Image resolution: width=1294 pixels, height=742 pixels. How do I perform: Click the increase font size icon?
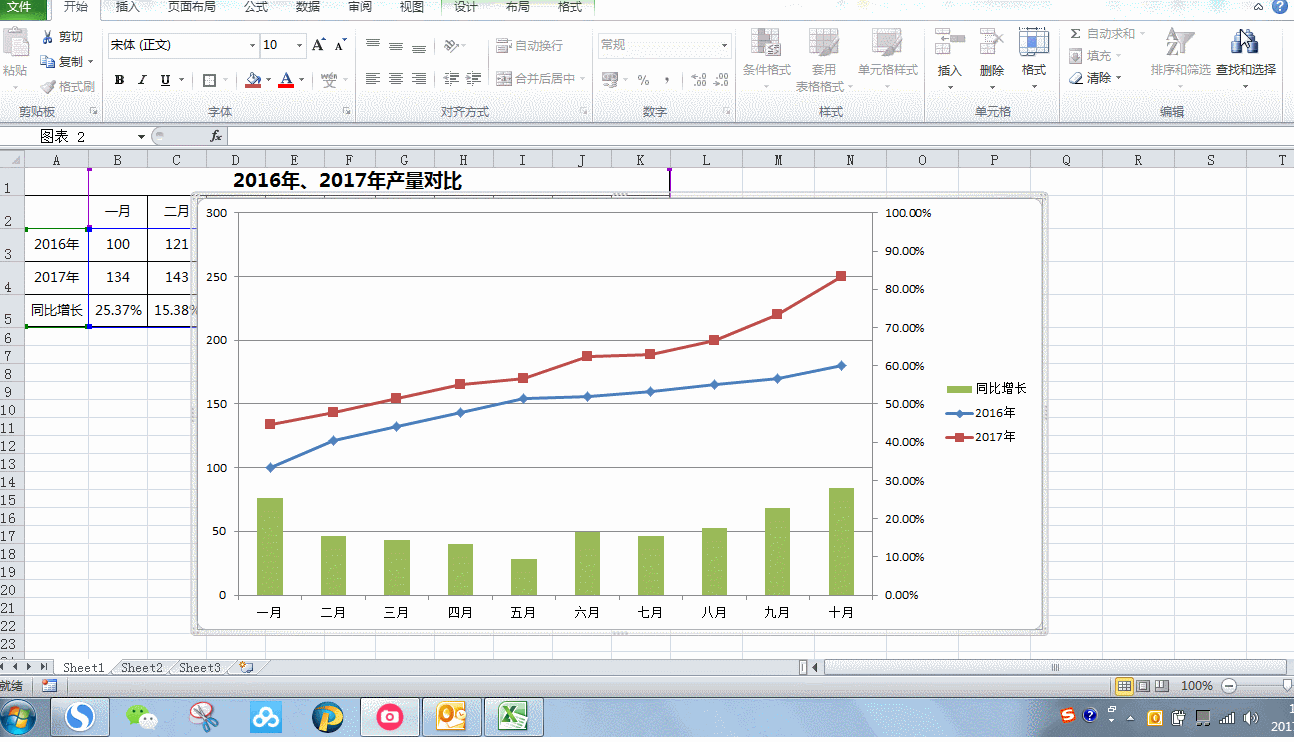(x=318, y=45)
